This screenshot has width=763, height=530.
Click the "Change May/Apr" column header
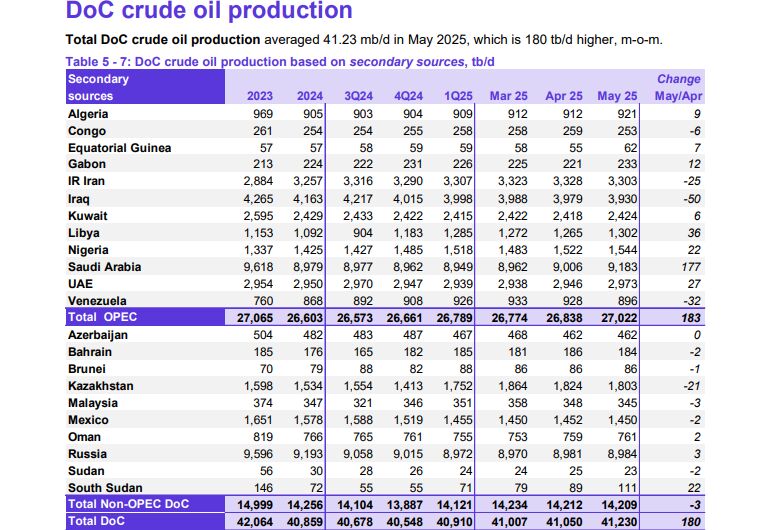pos(678,88)
